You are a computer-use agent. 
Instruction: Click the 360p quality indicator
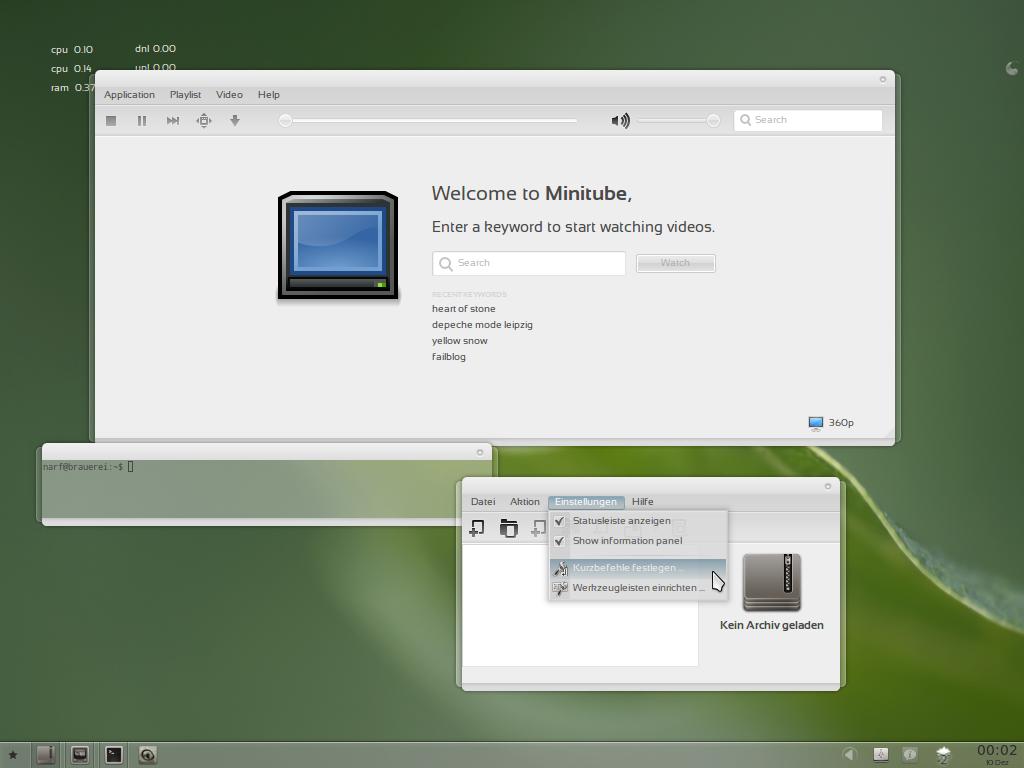click(x=831, y=423)
